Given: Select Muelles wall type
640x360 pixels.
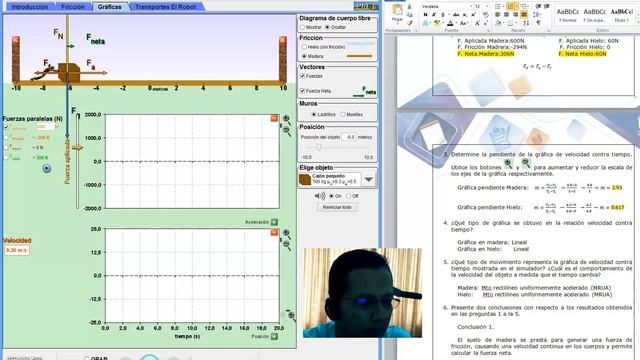Looking at the screenshot, I should (x=343, y=115).
